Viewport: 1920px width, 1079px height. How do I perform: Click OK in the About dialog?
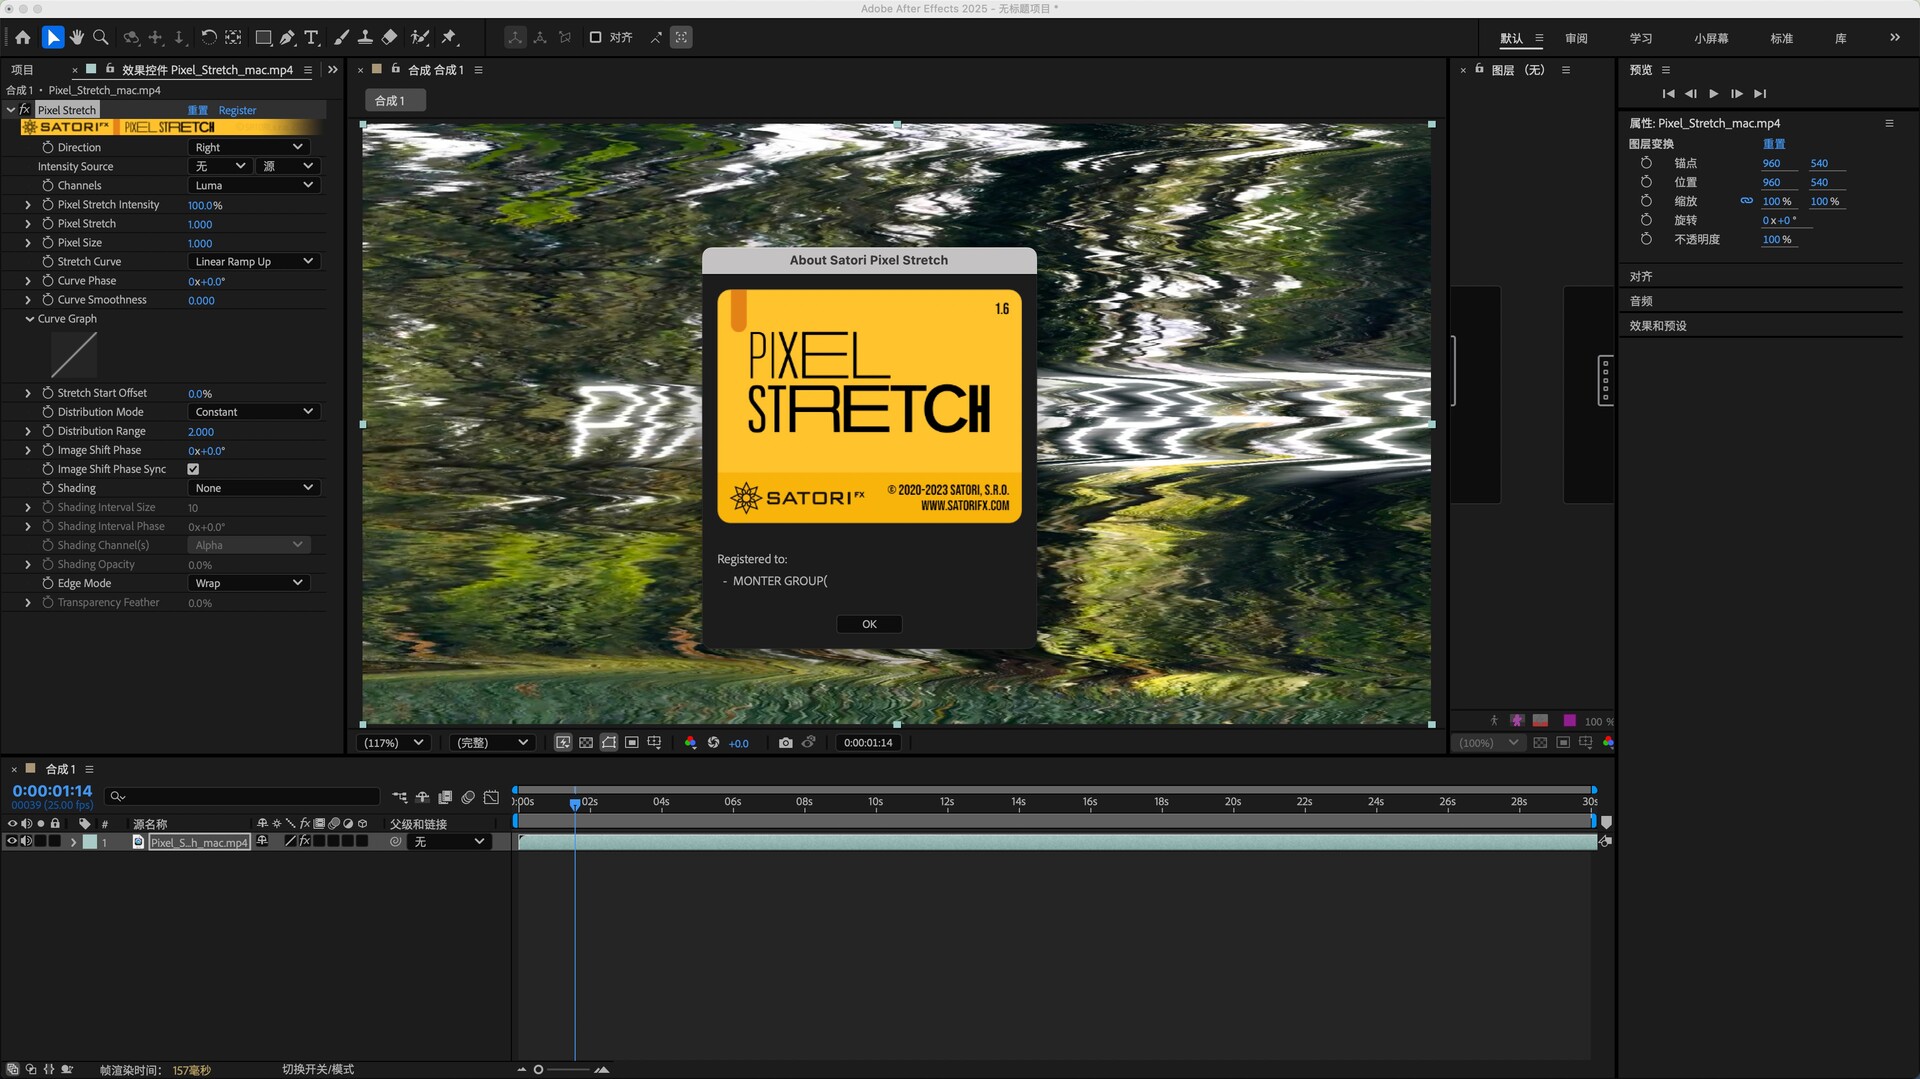(x=869, y=624)
